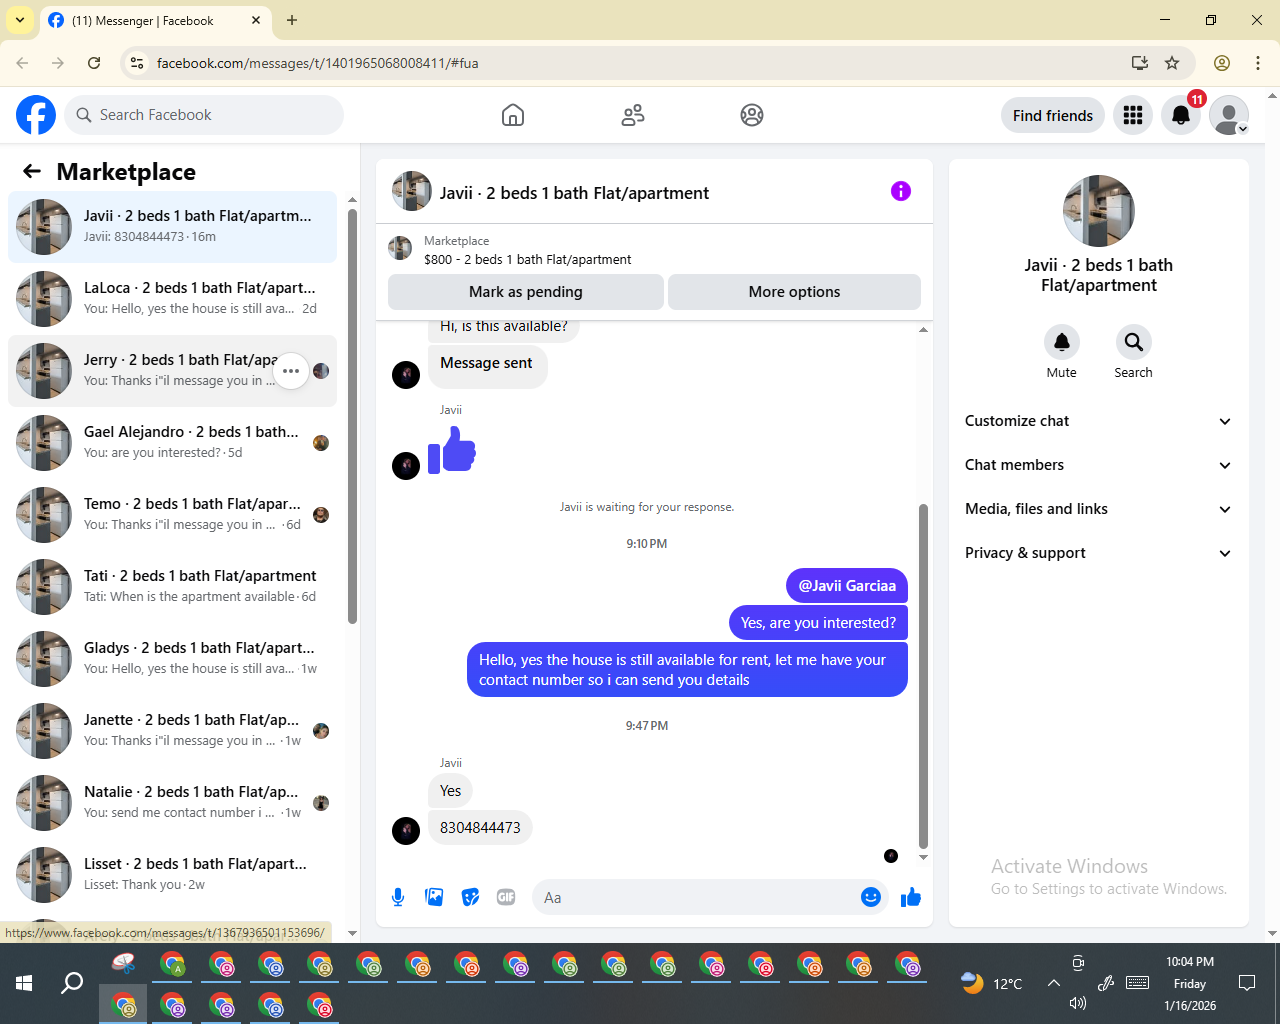Click the $800 Marketplace listing link
This screenshot has height=1024, width=1280.
click(527, 259)
